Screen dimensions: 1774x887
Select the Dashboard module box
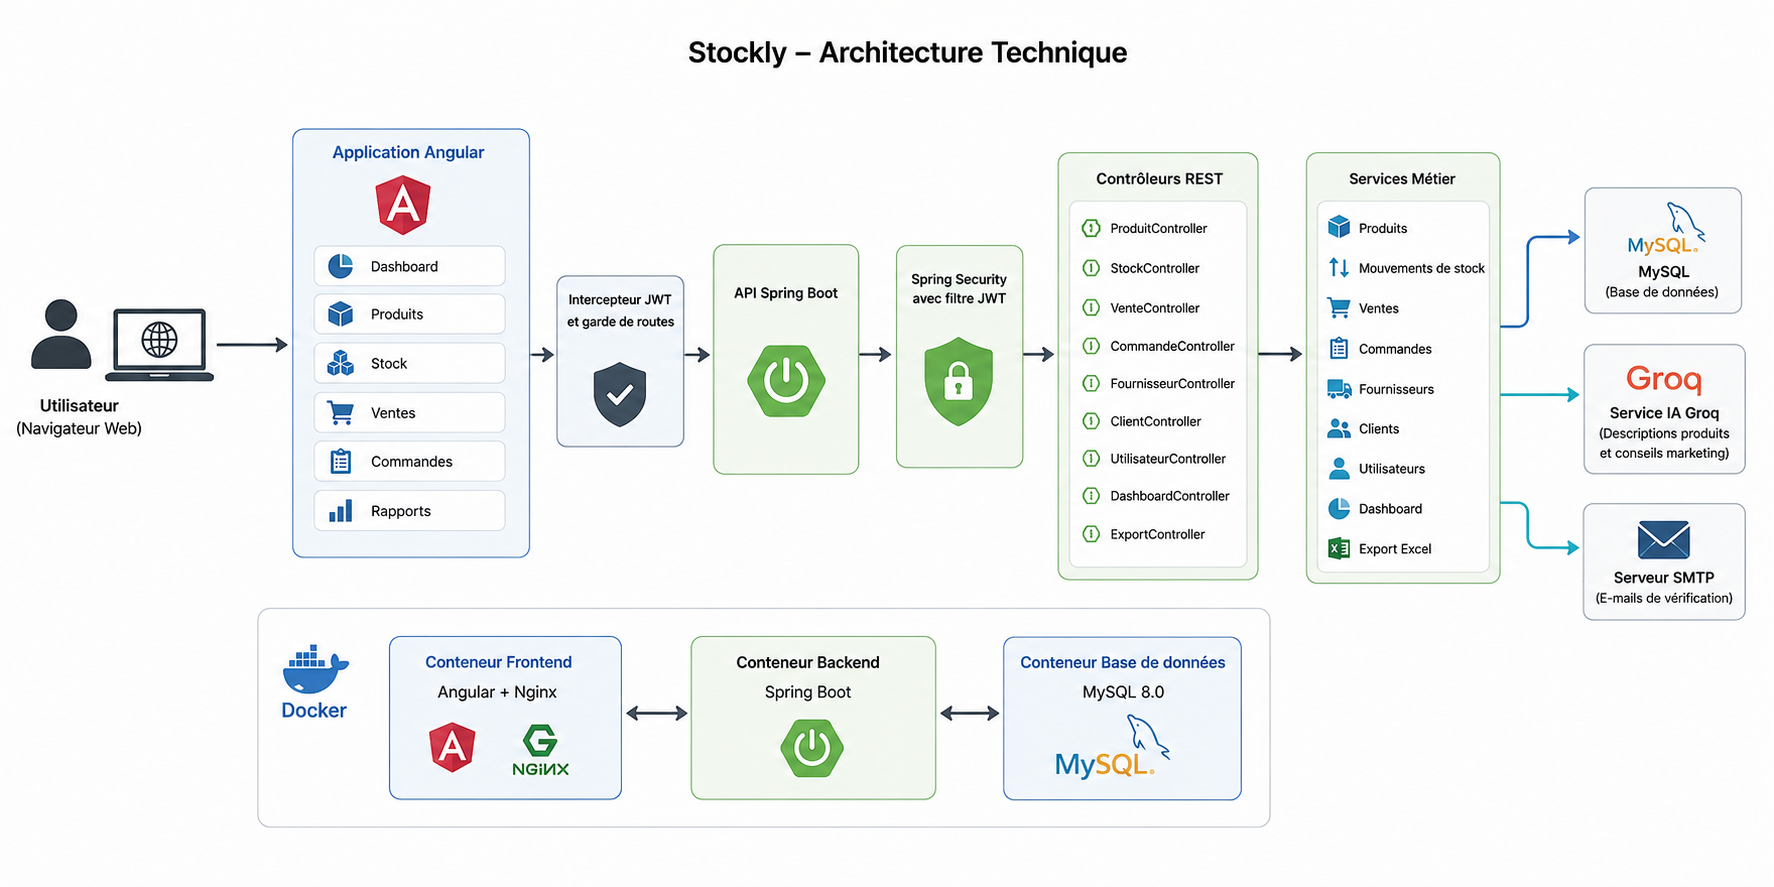(409, 266)
